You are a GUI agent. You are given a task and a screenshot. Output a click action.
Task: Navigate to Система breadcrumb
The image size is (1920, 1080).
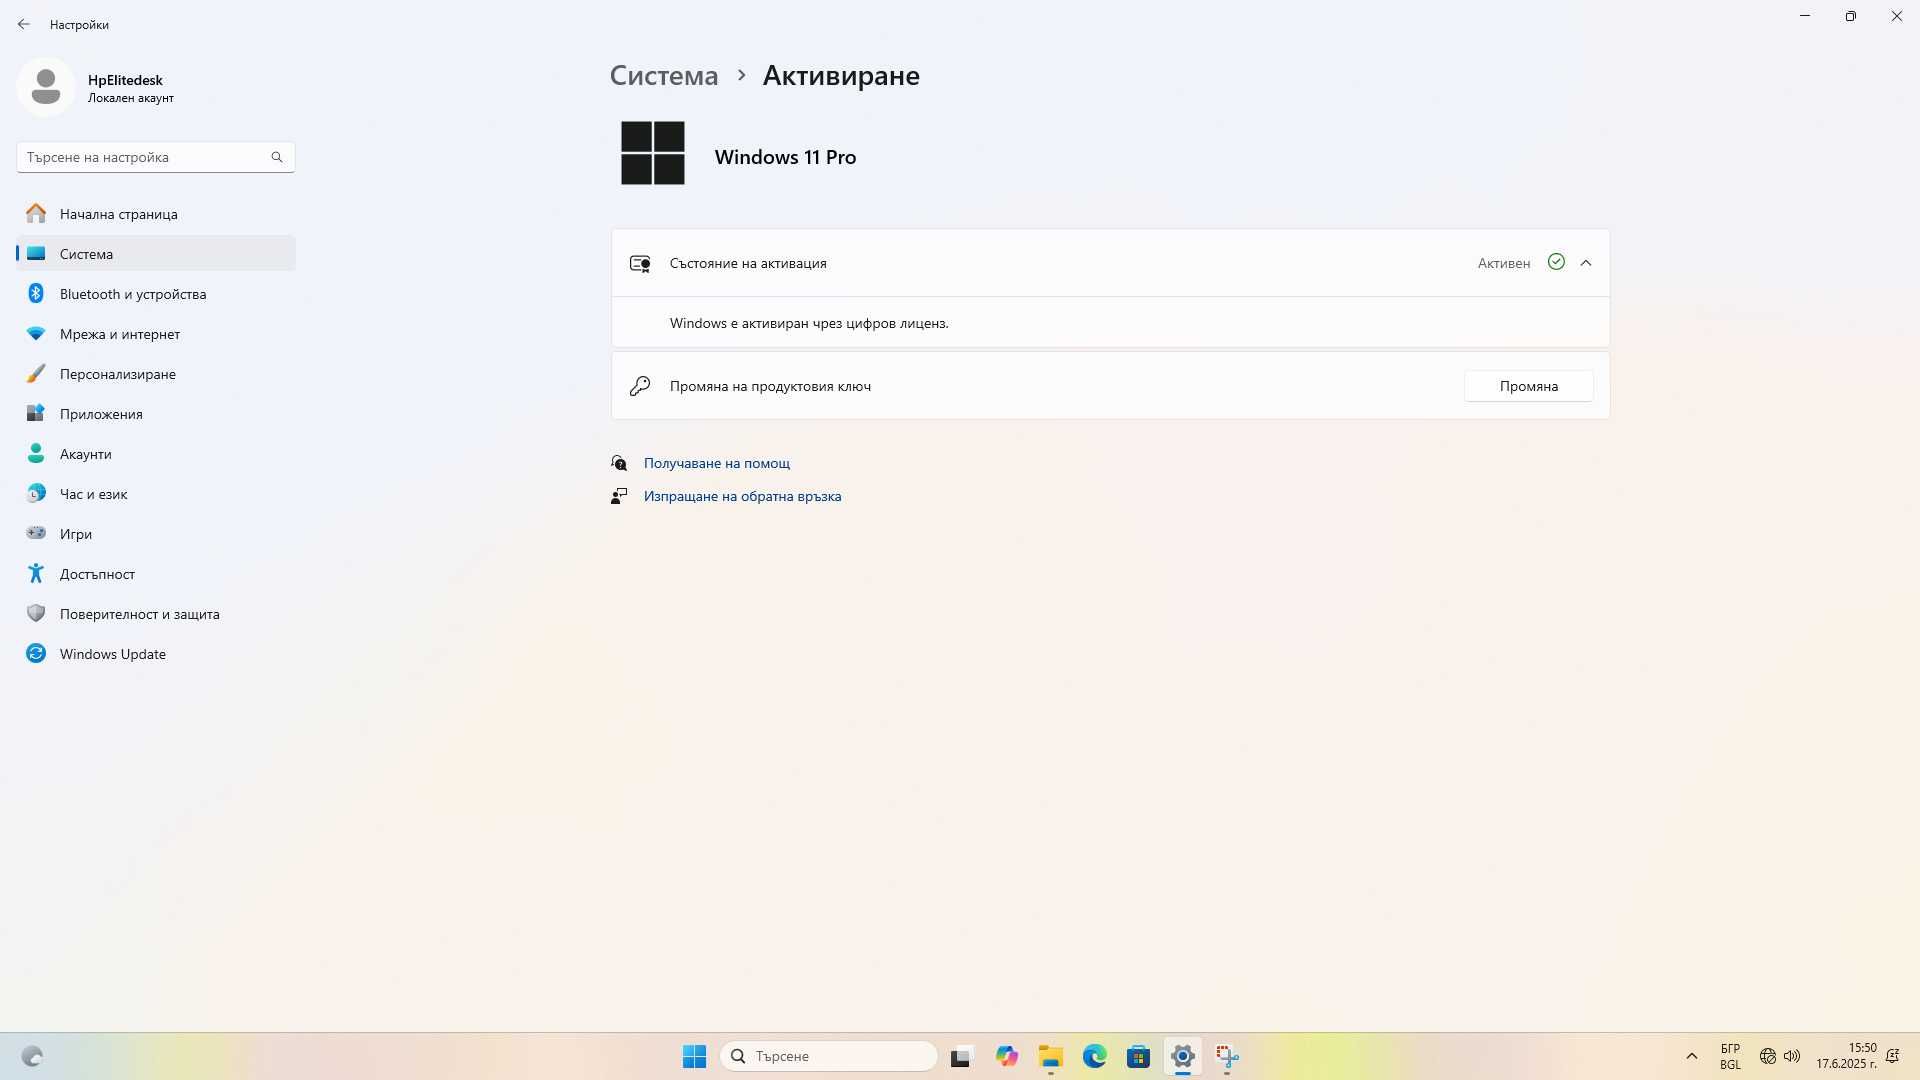click(664, 75)
